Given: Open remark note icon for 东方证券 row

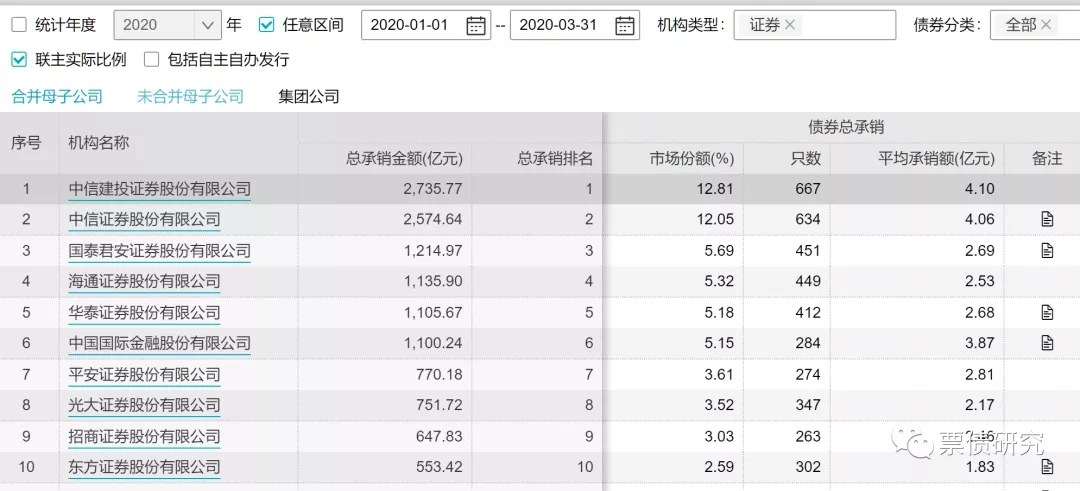Looking at the screenshot, I should tap(1047, 467).
